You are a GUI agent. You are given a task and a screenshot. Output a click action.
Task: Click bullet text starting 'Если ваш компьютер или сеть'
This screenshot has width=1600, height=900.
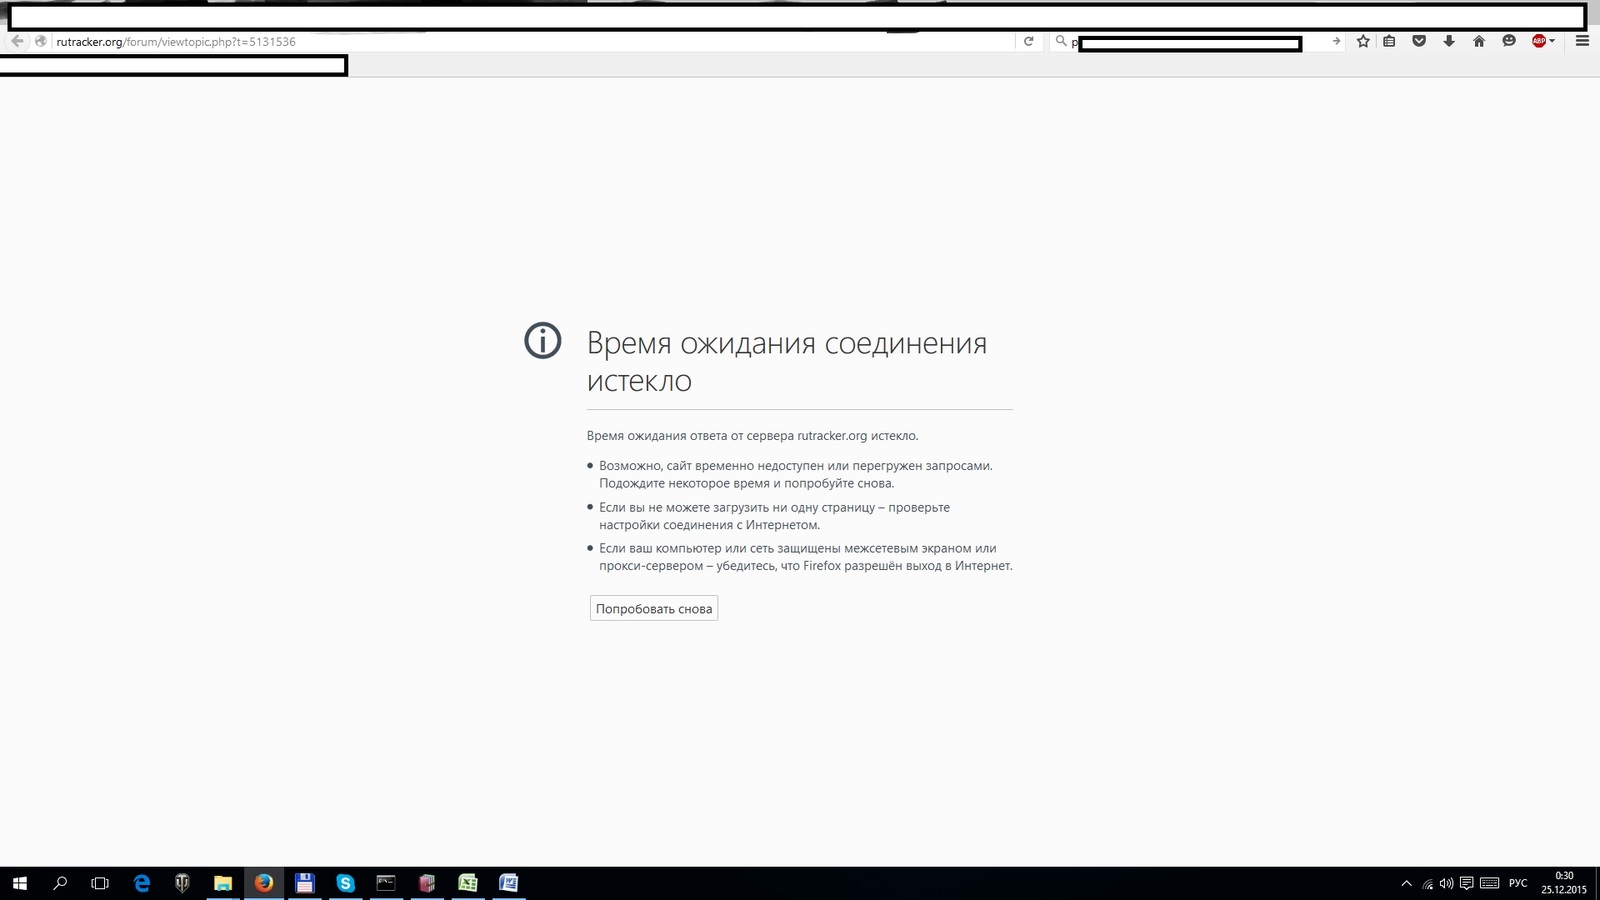point(806,557)
